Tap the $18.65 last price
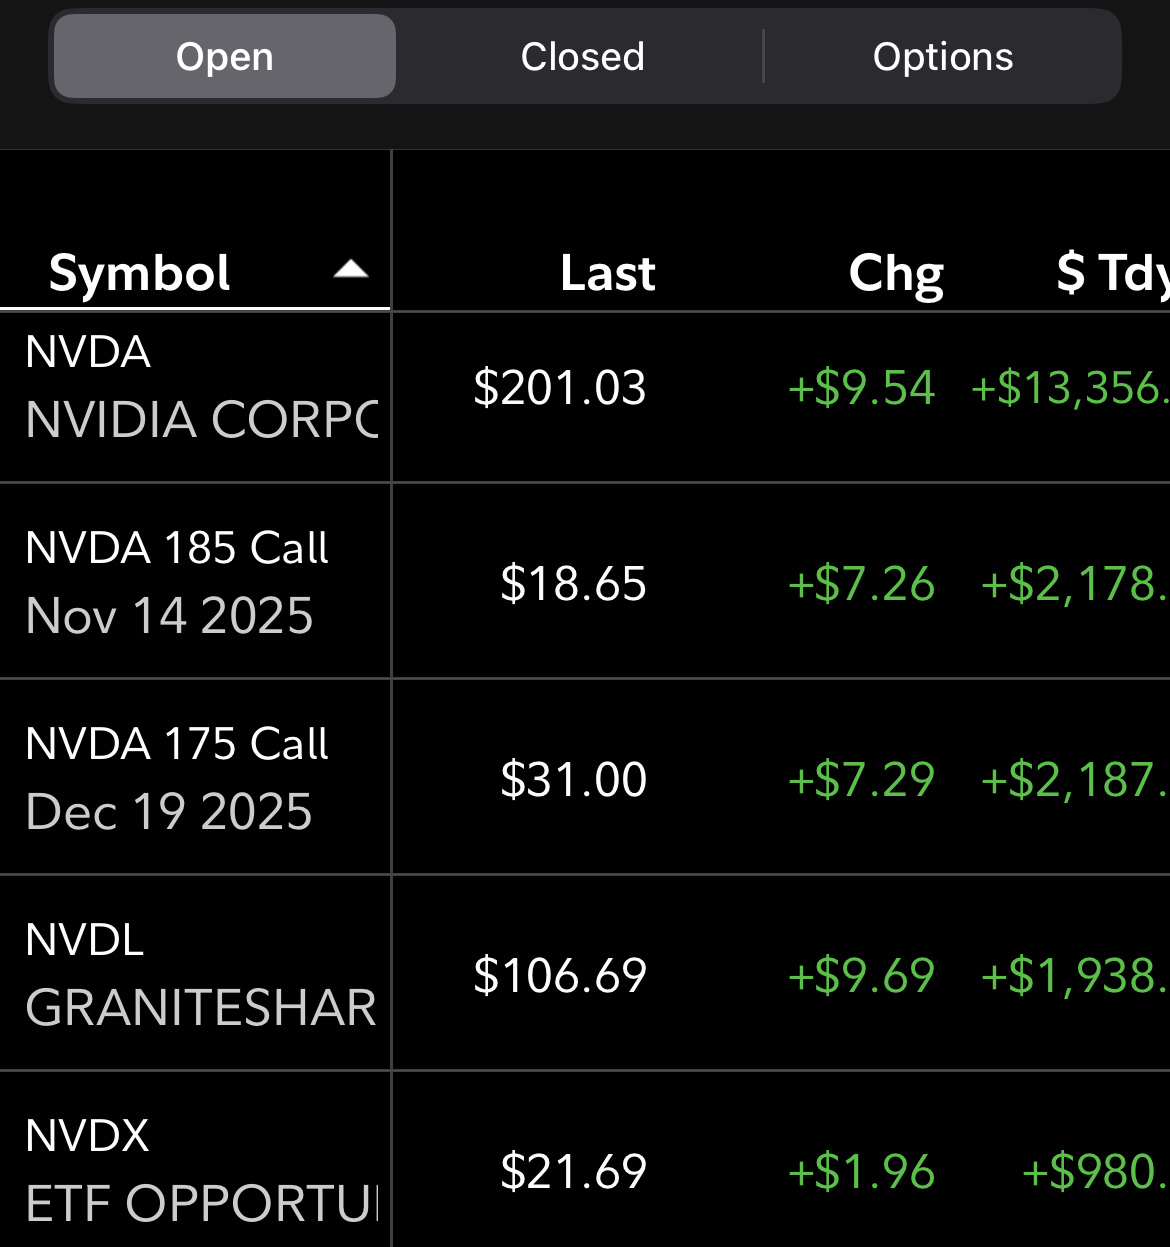Screen dimensions: 1170x1247 (573, 584)
